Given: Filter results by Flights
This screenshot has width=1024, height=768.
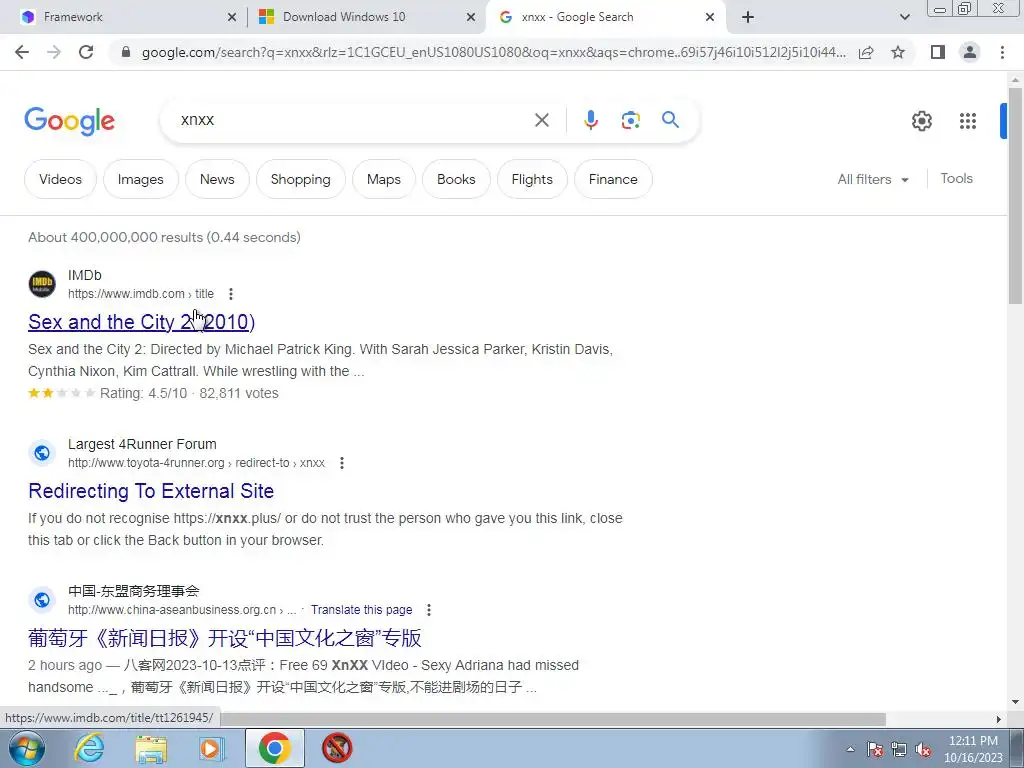Looking at the screenshot, I should pos(532,179).
